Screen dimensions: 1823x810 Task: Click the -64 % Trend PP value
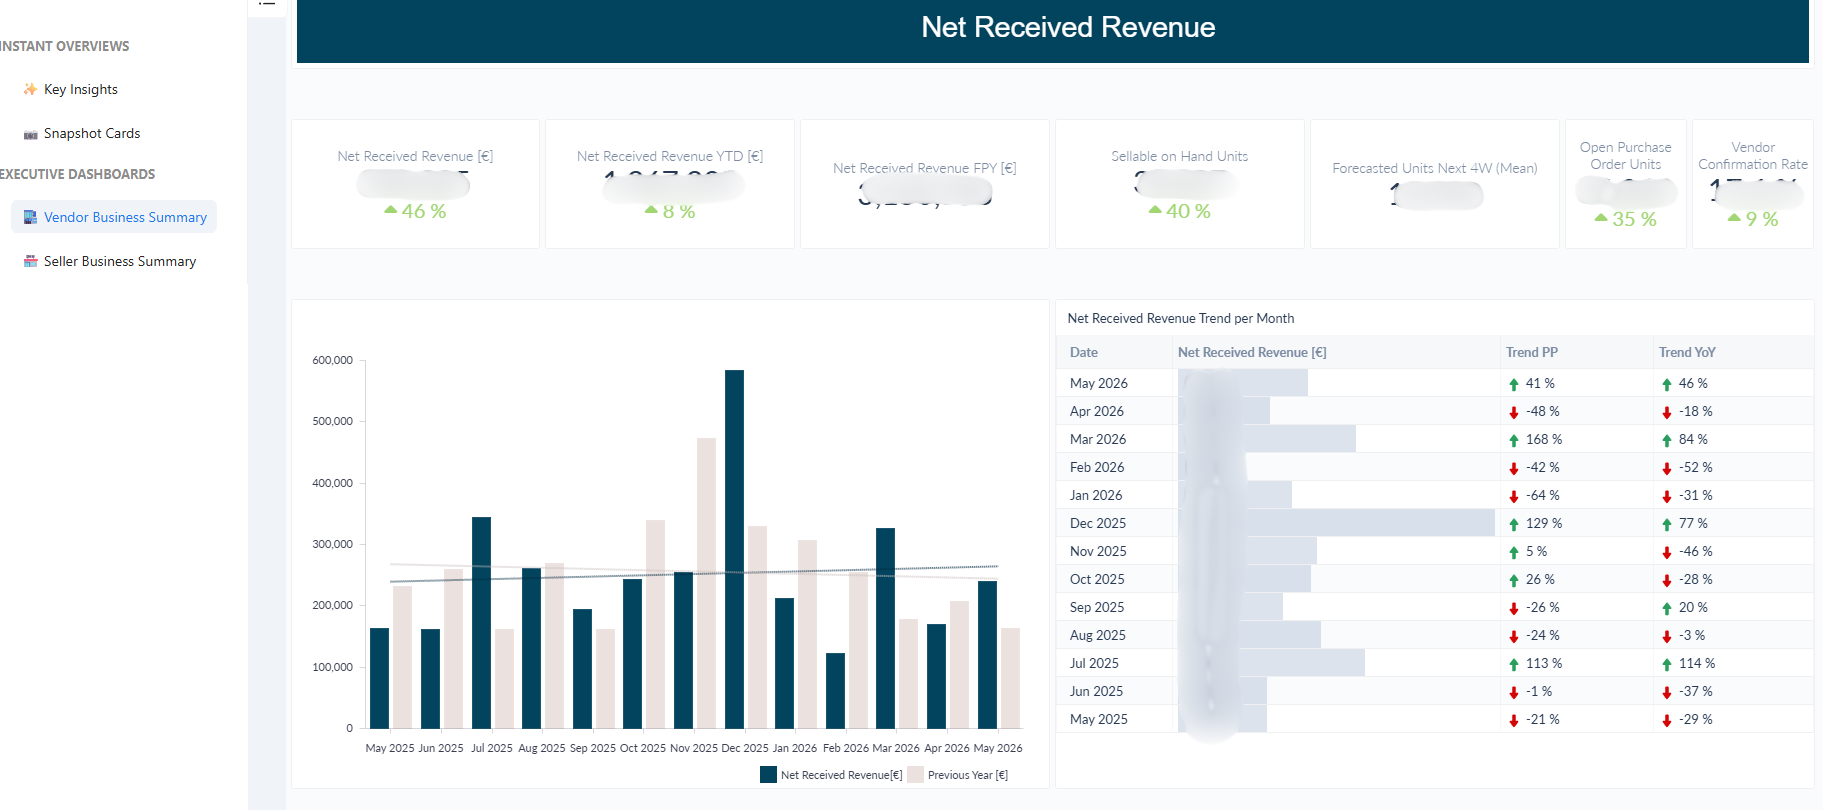pos(1542,495)
